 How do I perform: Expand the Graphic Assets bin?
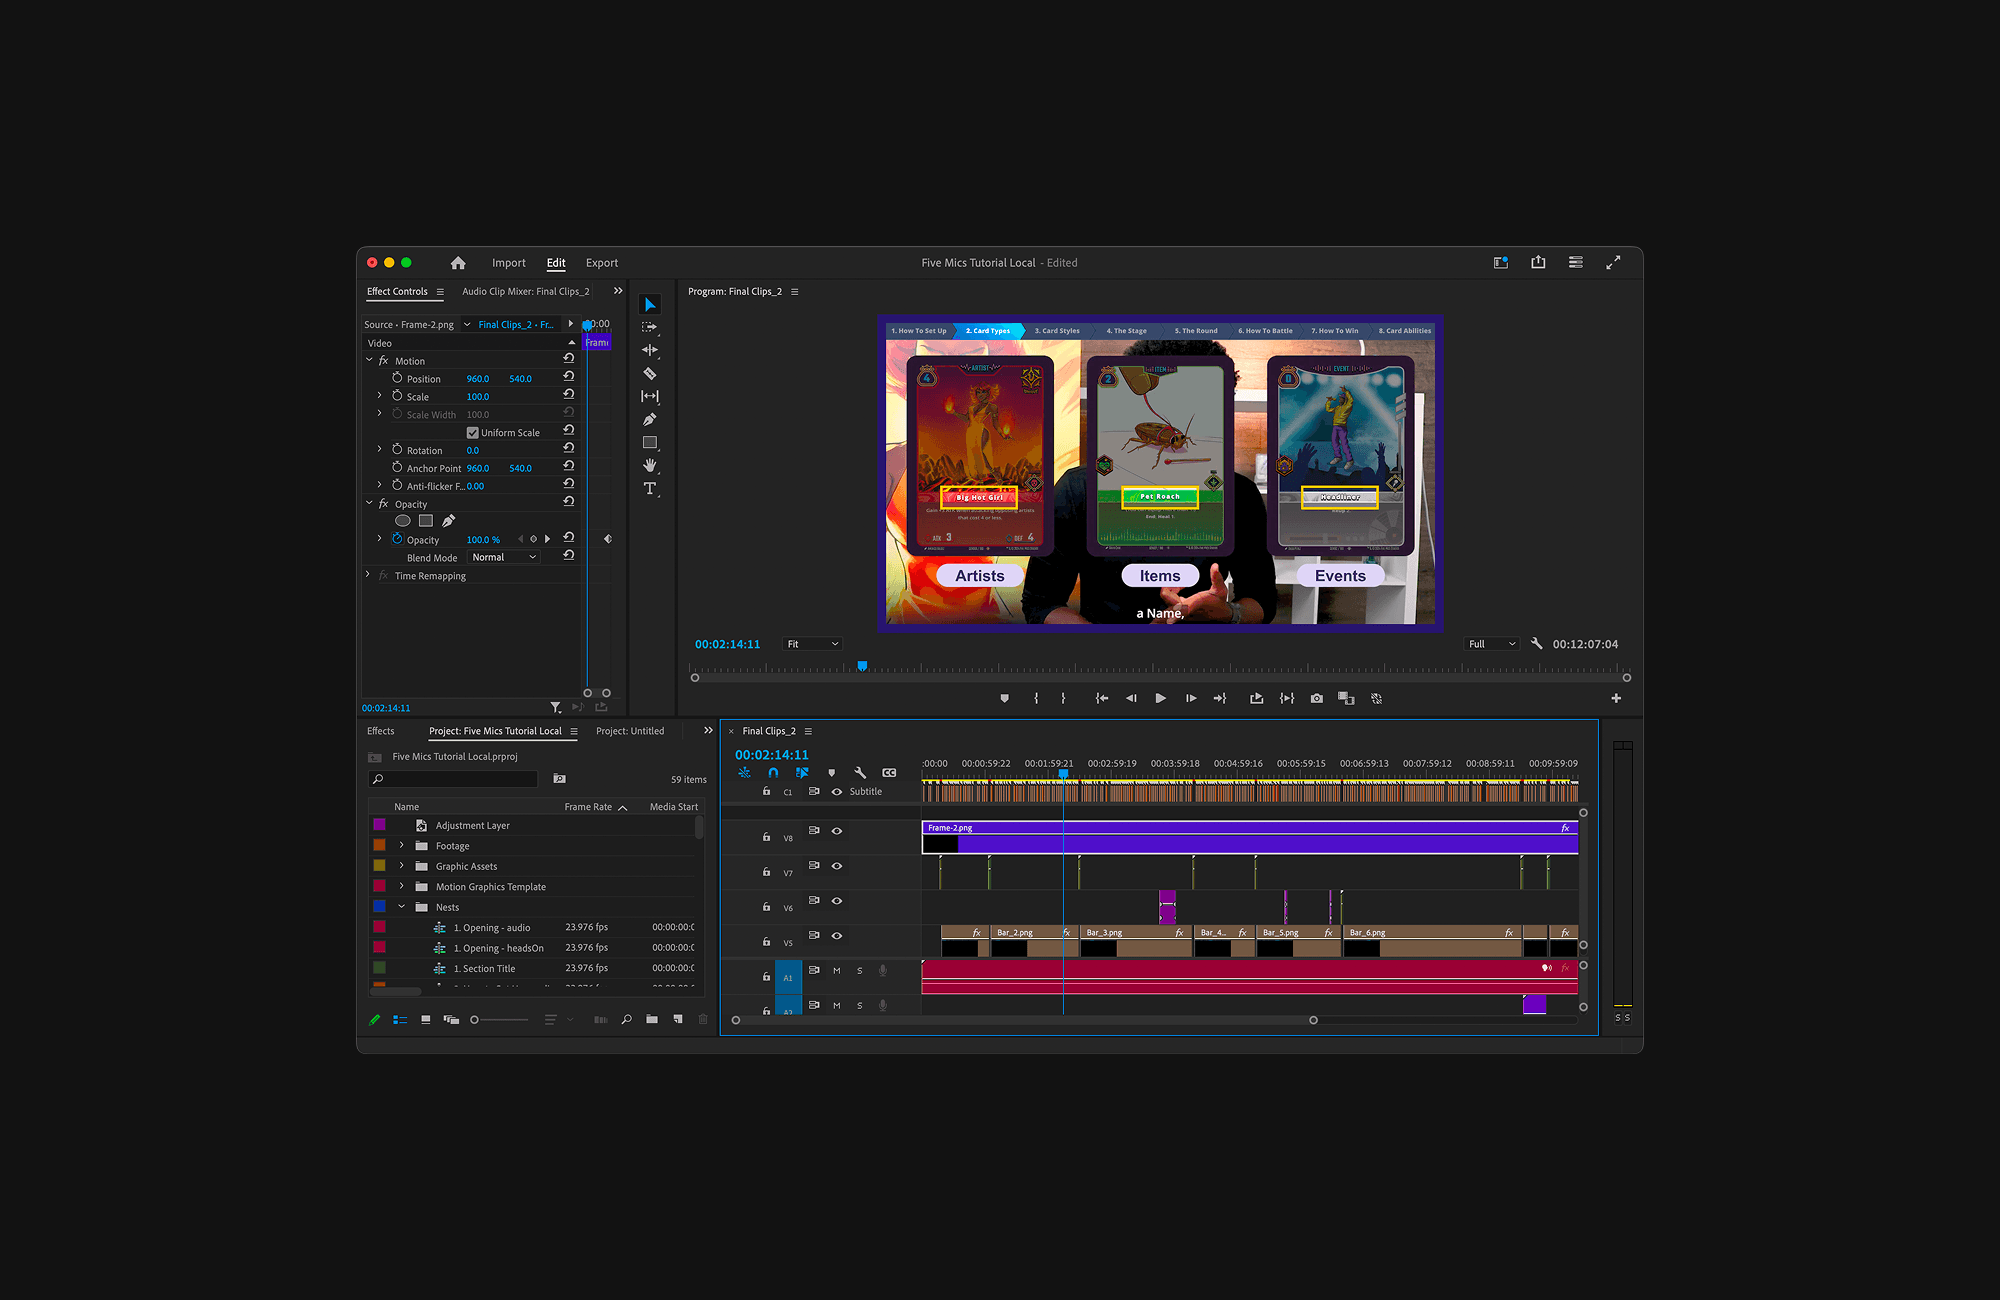click(402, 866)
